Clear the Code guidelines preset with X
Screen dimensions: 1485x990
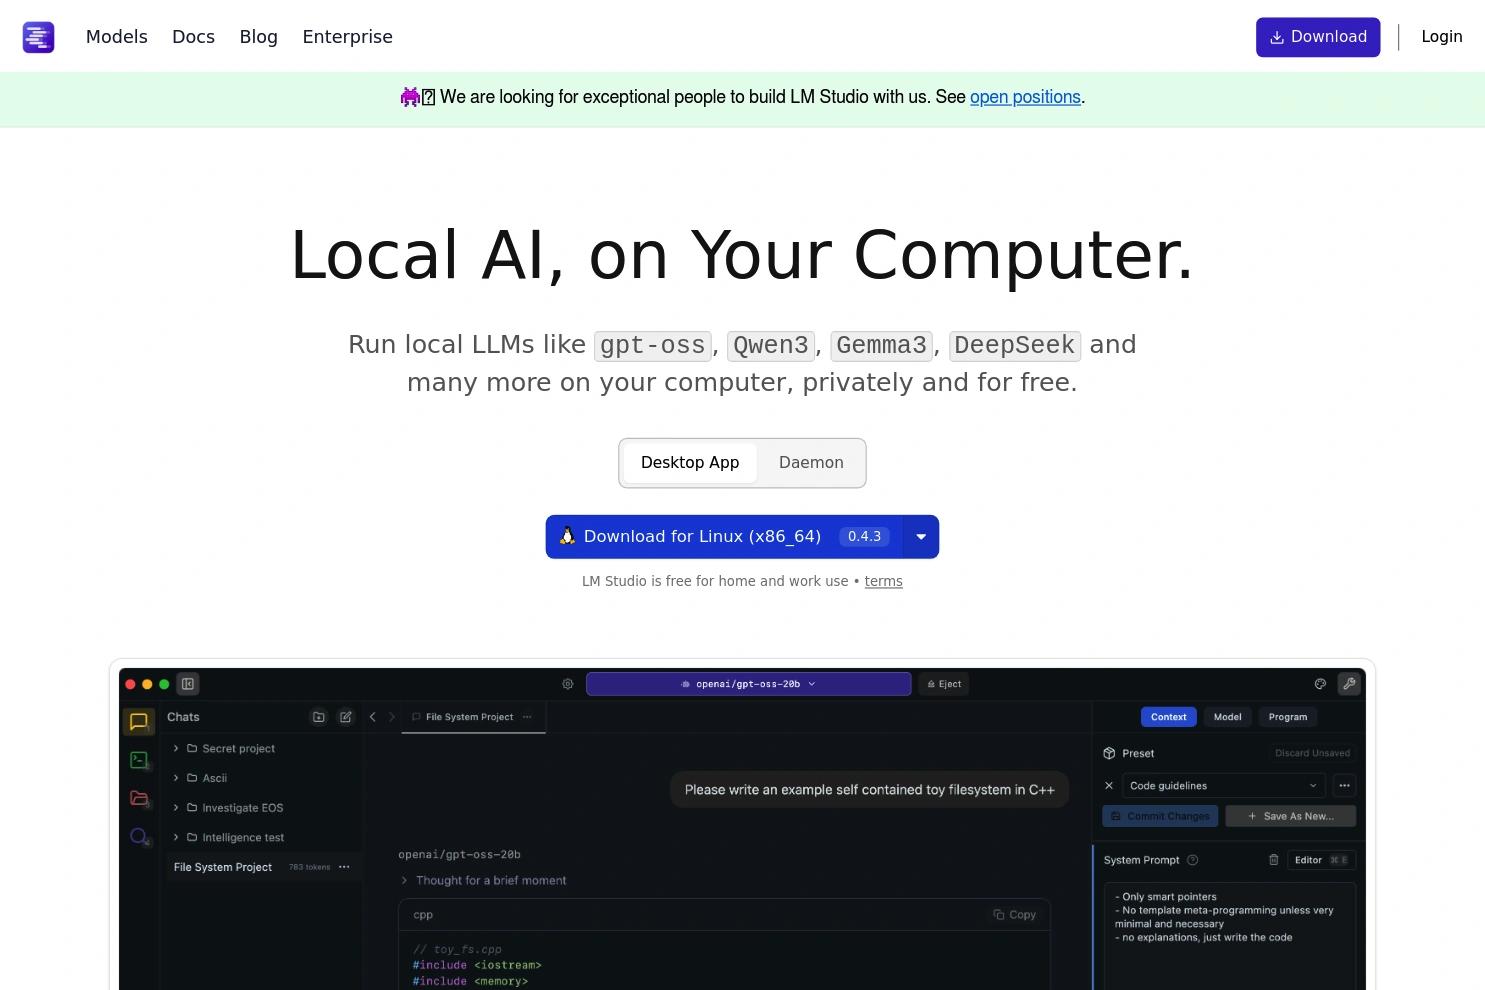pos(1109,786)
